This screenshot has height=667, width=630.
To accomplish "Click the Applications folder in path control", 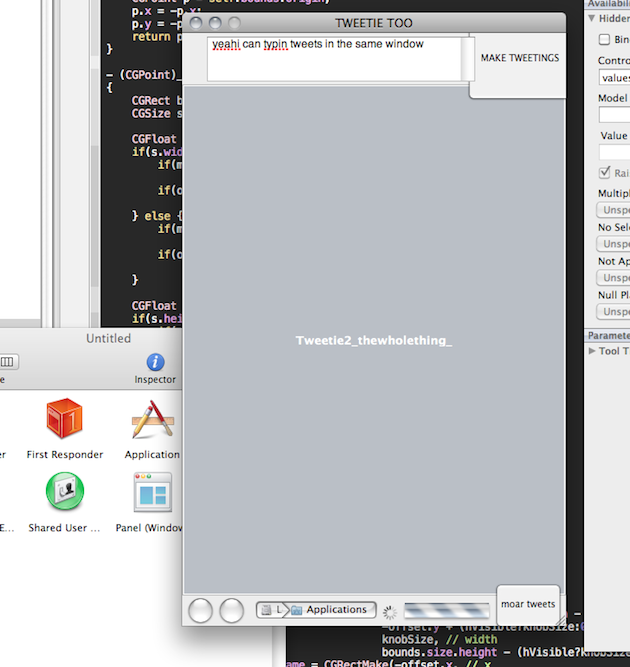I will (x=331, y=610).
